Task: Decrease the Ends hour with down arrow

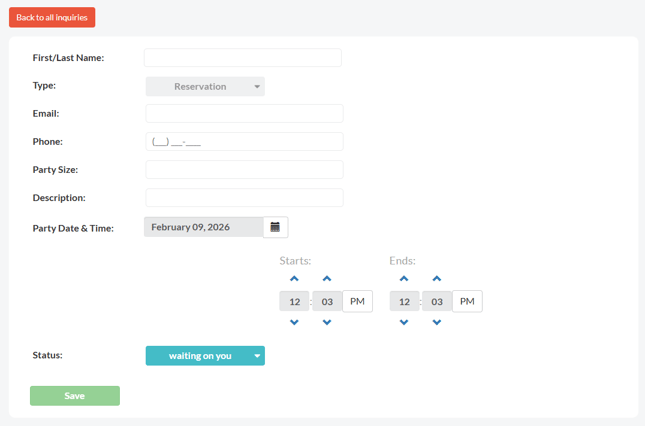Action: pos(404,322)
